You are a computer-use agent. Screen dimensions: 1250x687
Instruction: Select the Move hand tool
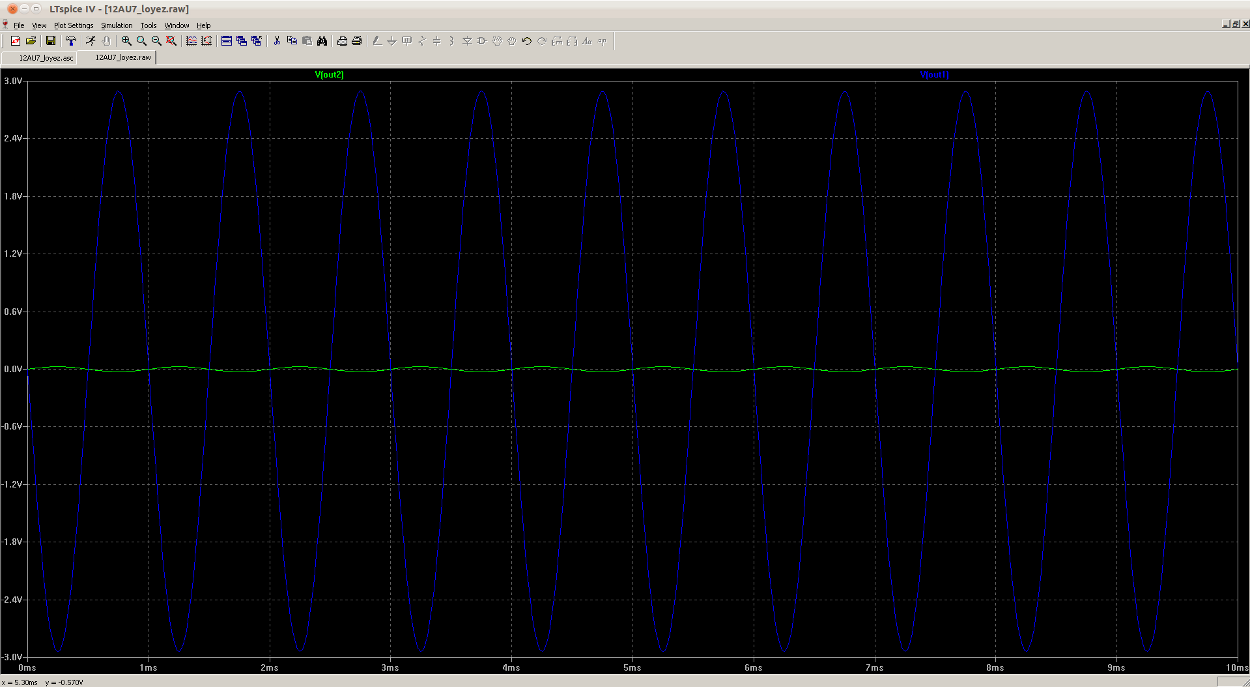(497, 41)
